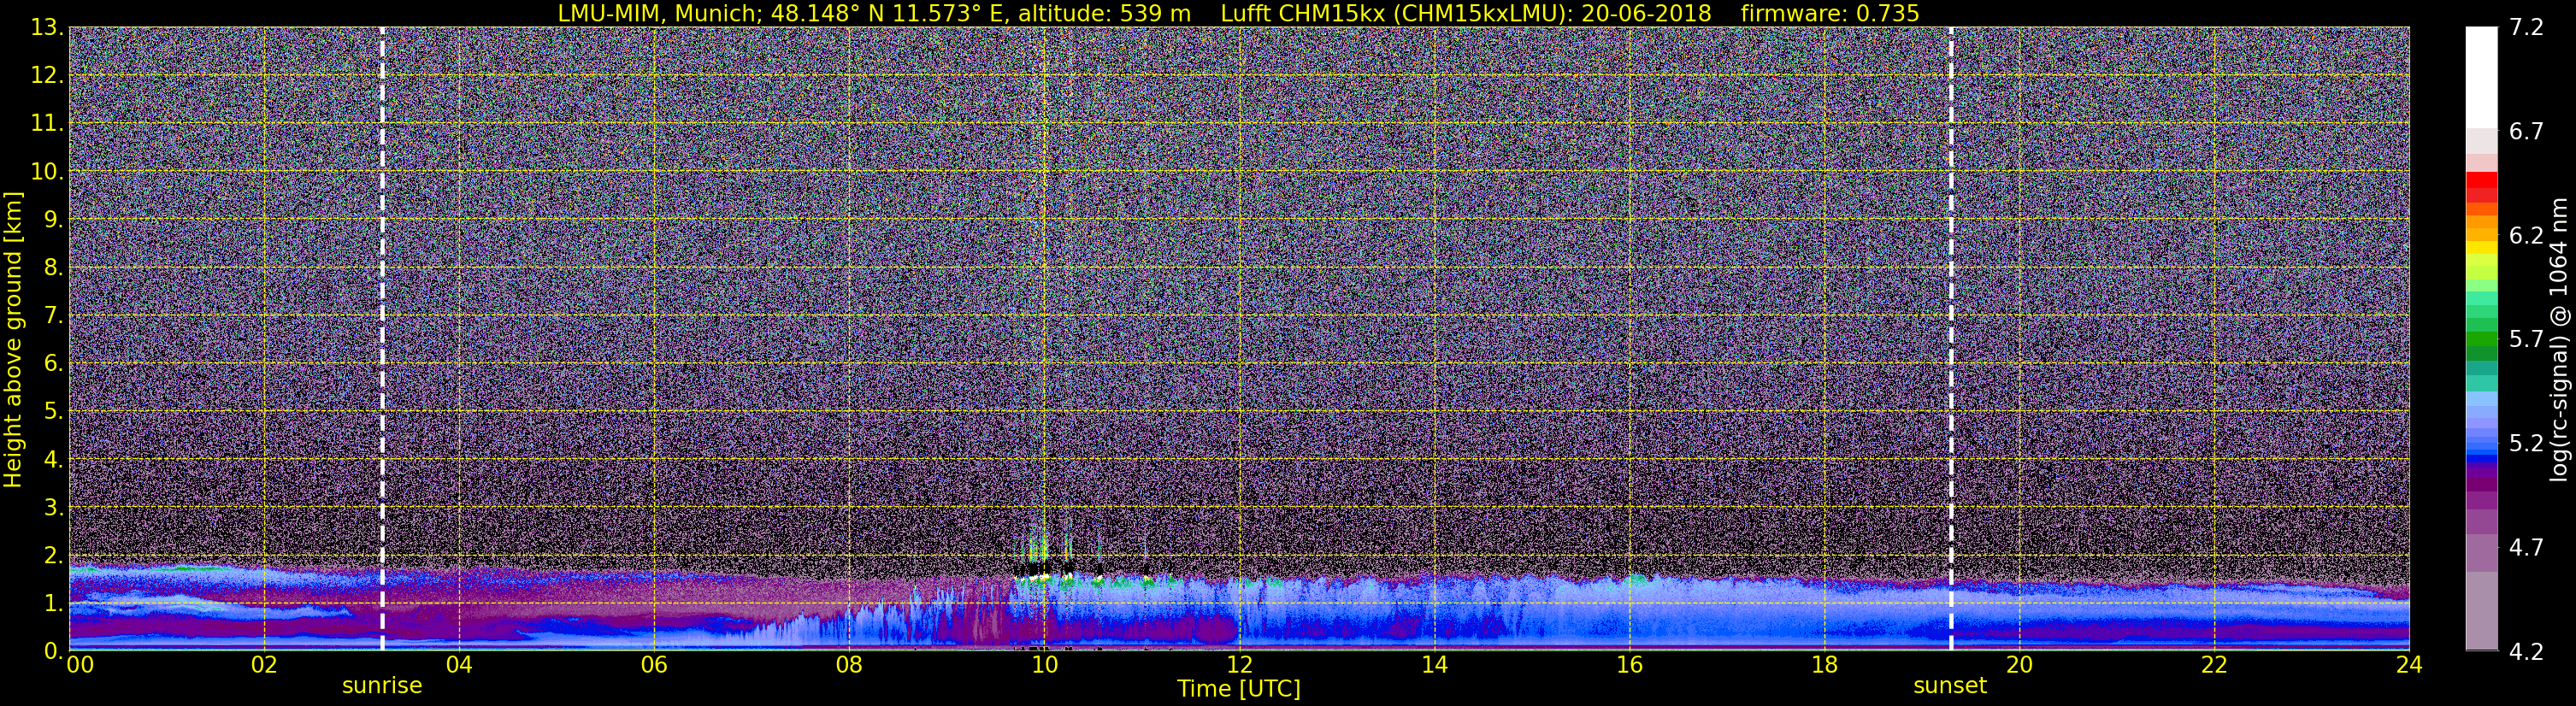Click the white top segment of the colorbar

coord(2481,78)
